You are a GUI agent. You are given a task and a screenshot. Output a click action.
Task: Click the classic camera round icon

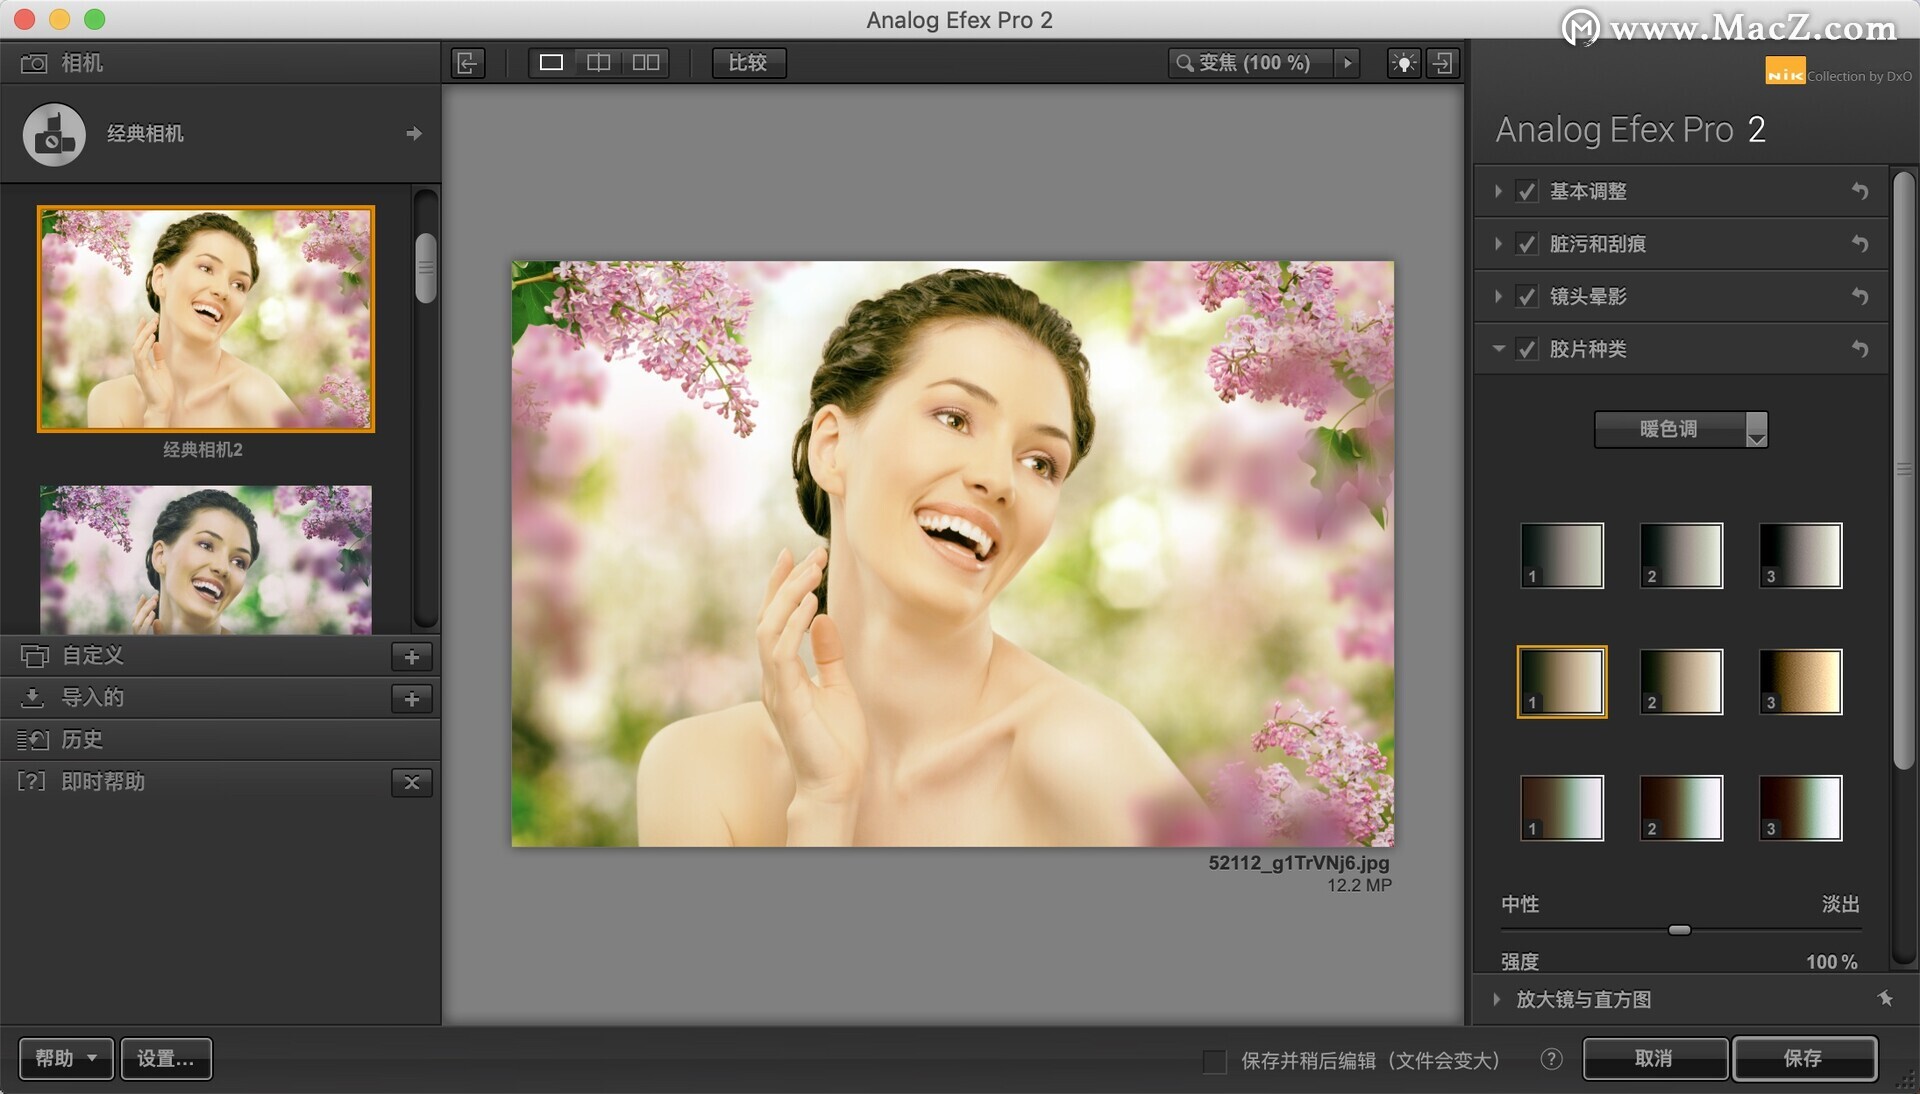point(54,134)
